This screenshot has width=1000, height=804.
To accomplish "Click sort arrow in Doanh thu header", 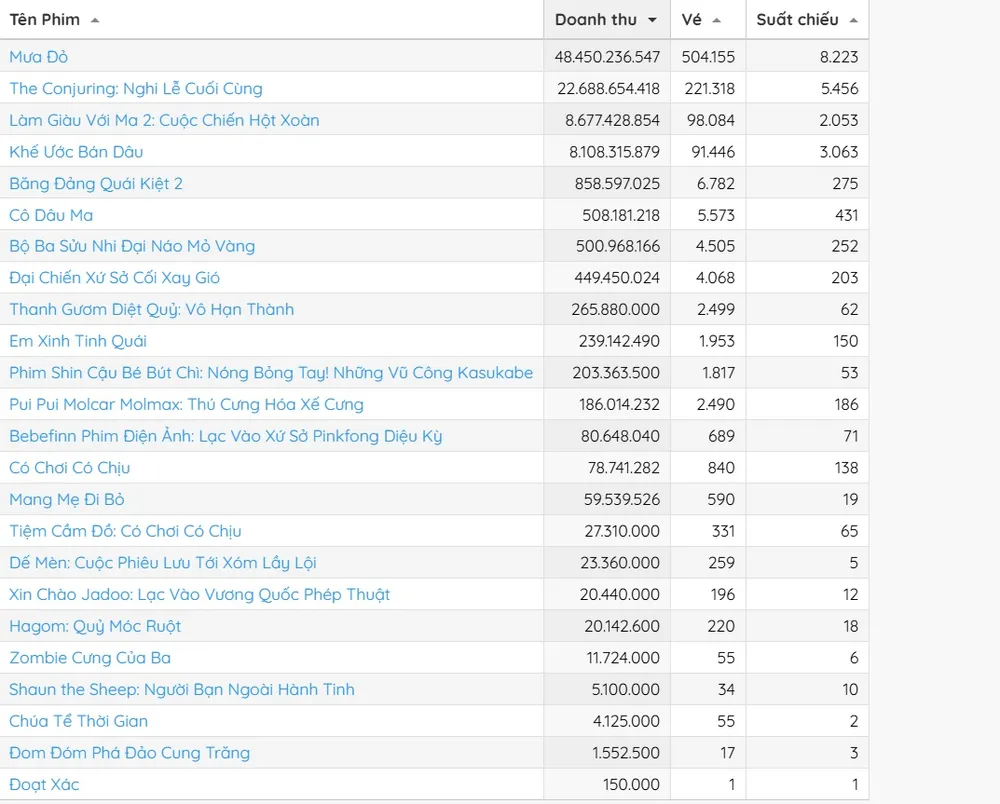I will click(x=653, y=20).
